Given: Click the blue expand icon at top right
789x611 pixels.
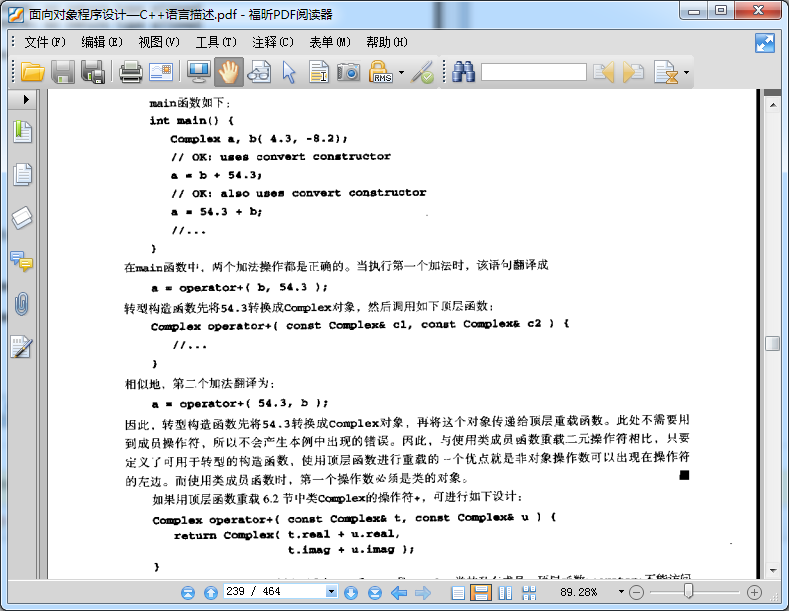Looking at the screenshot, I should click(765, 43).
